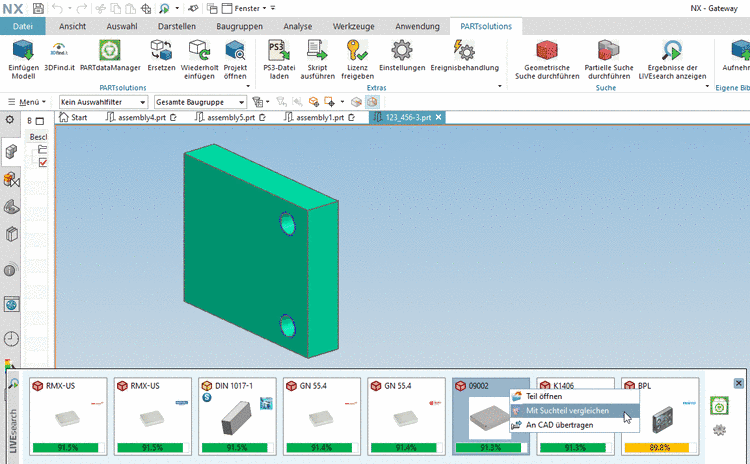750x464 pixels.
Task: Click Lizenz freigeben key icon
Action: coord(357,50)
